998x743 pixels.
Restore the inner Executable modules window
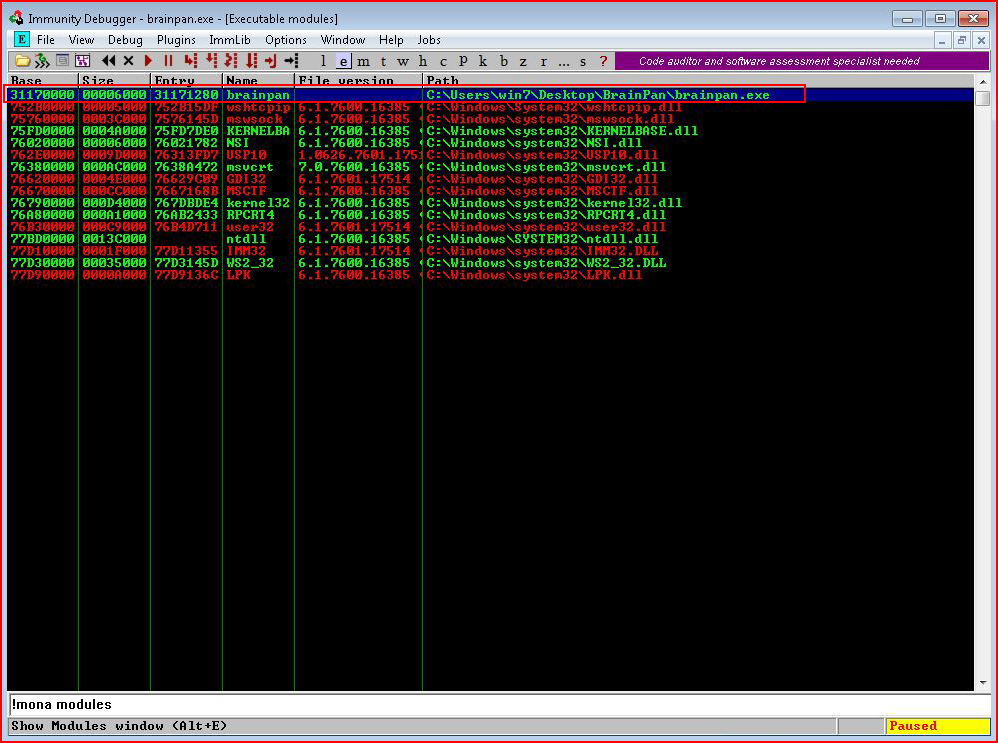click(962, 40)
